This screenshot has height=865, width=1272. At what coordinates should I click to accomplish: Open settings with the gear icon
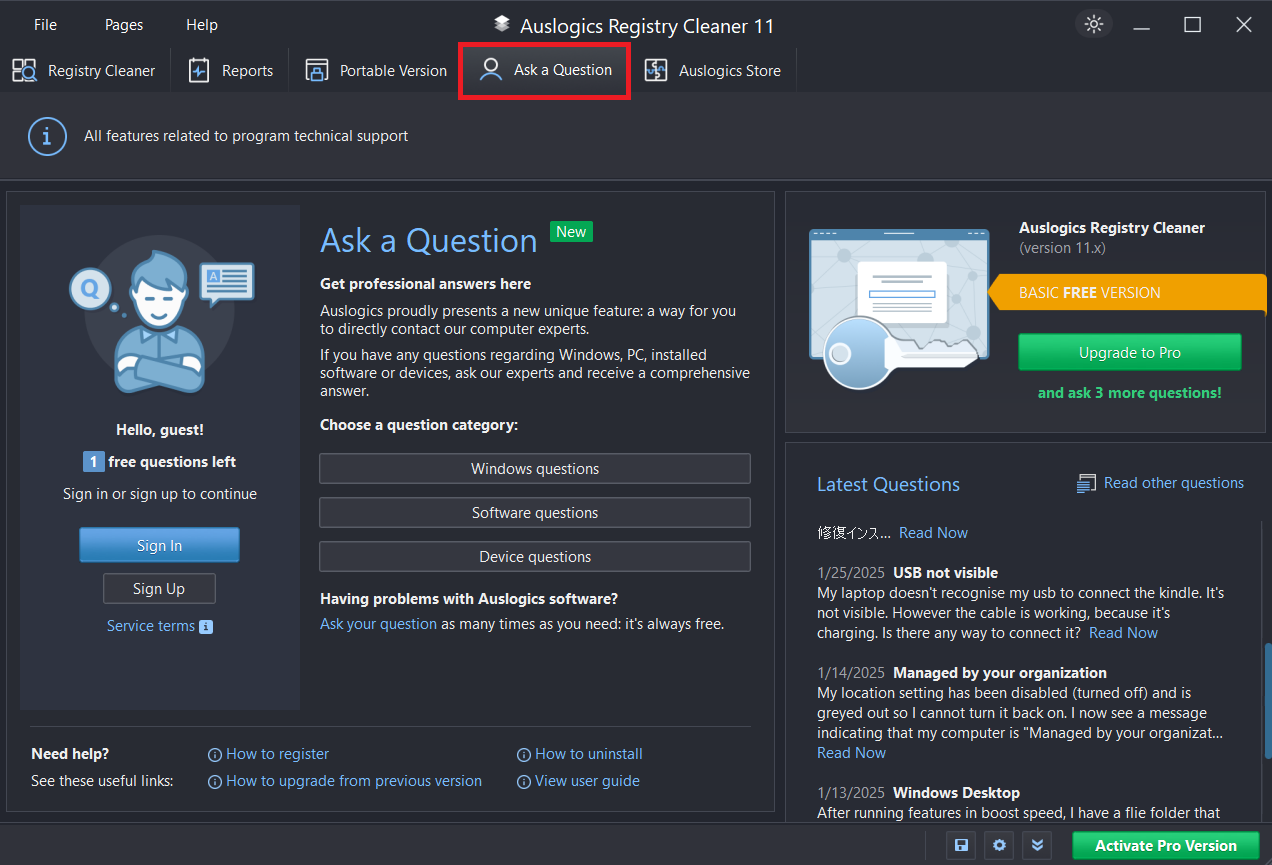click(999, 845)
